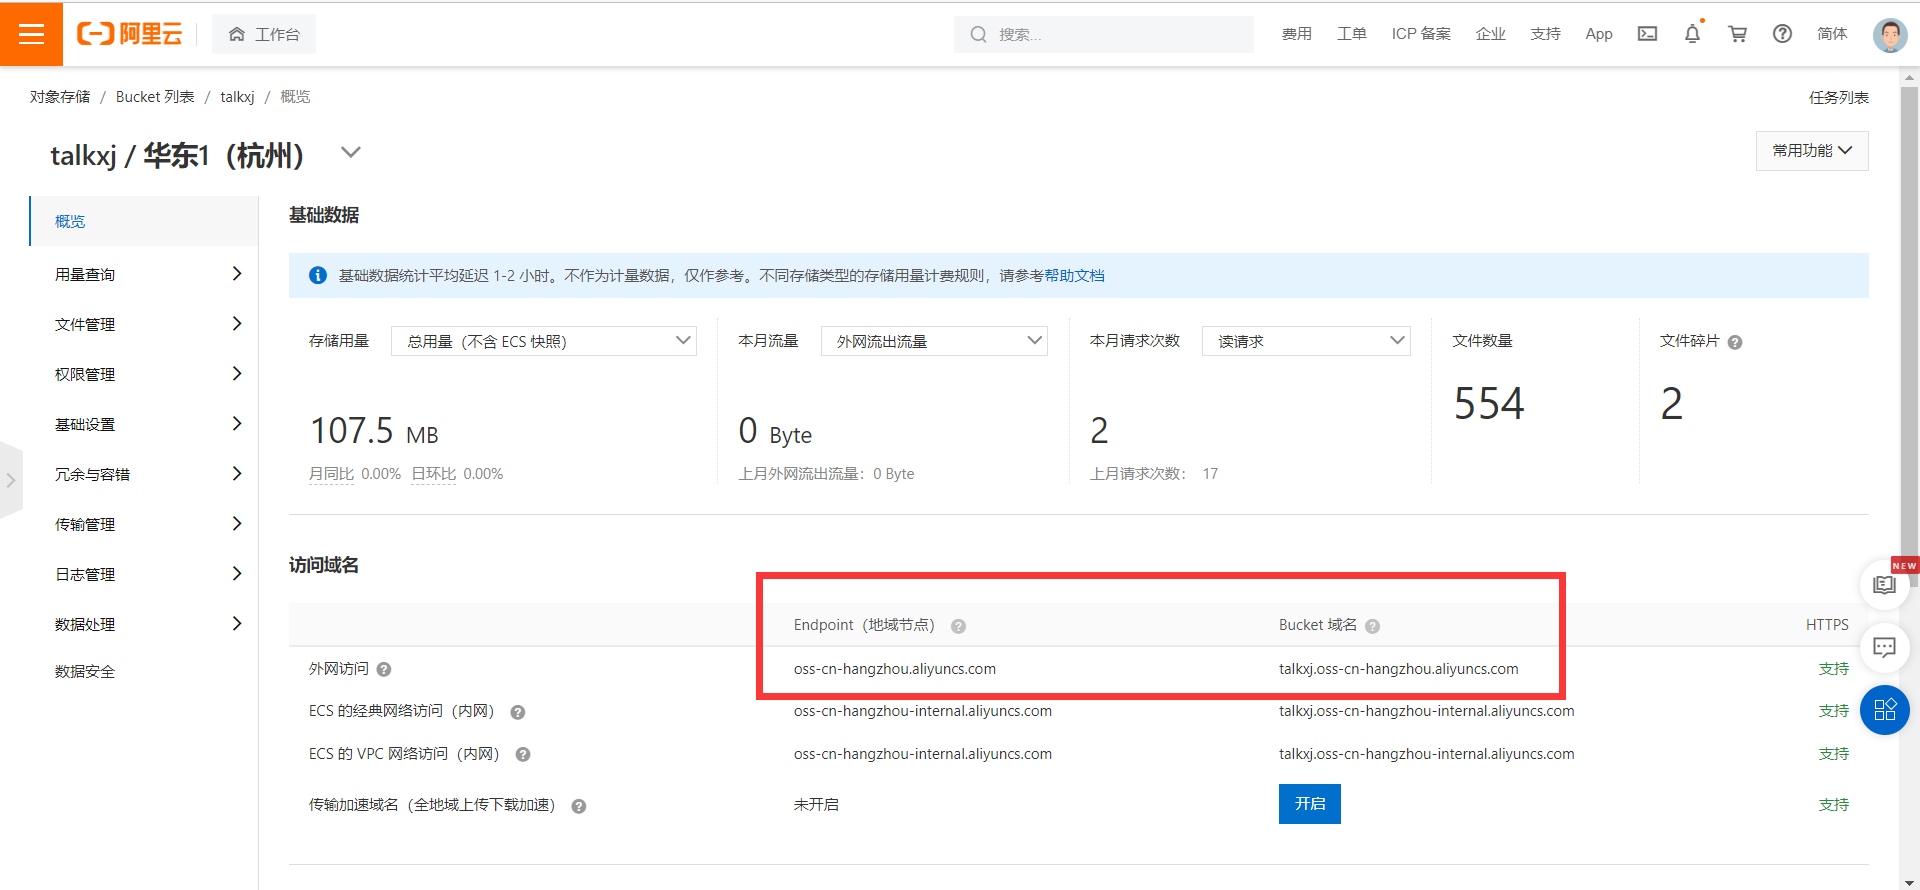Follow the 帮助文档 link
1920x890 pixels.
[1074, 276]
